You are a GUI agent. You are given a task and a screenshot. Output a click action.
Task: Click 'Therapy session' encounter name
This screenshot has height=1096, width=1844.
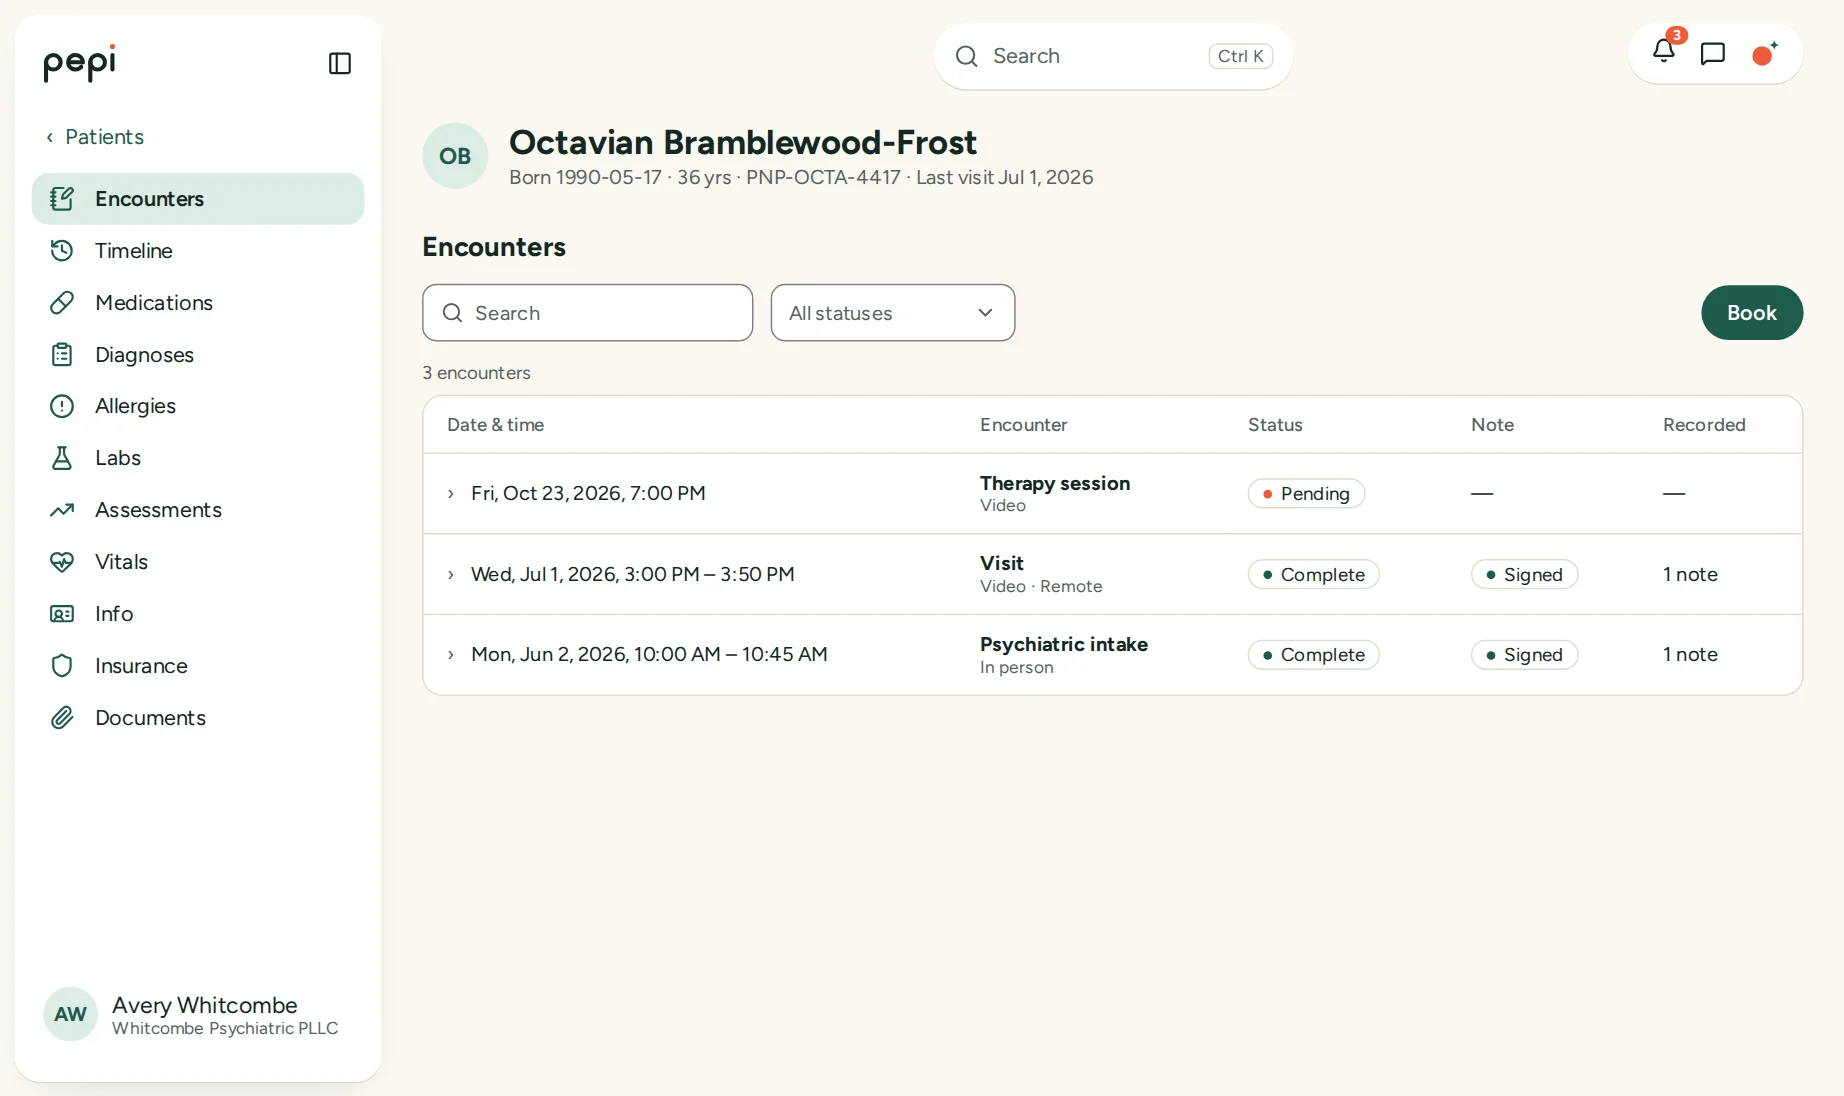(1055, 484)
